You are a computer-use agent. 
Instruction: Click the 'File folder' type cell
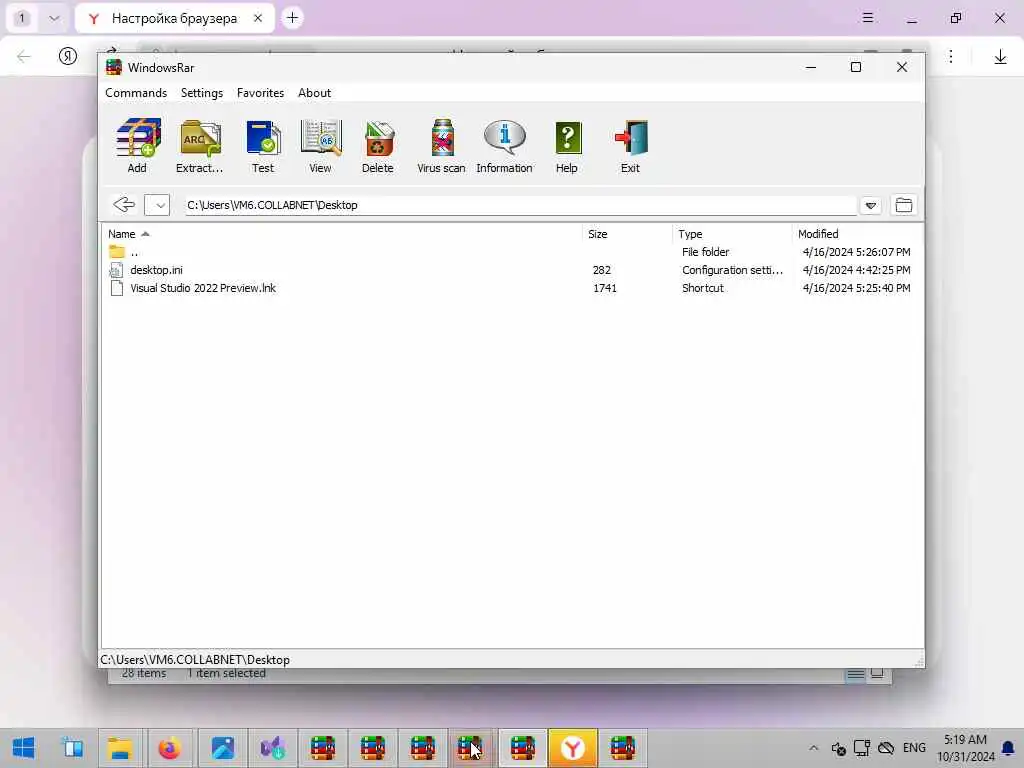pyautogui.click(x=705, y=252)
